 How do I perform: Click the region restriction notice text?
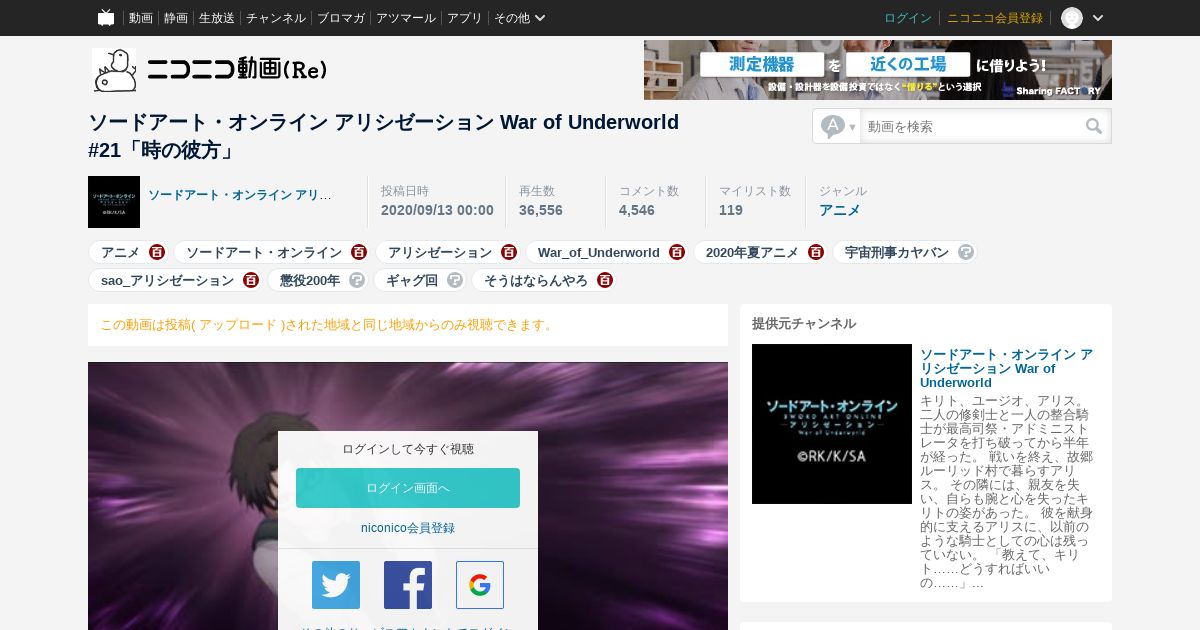pos(328,325)
